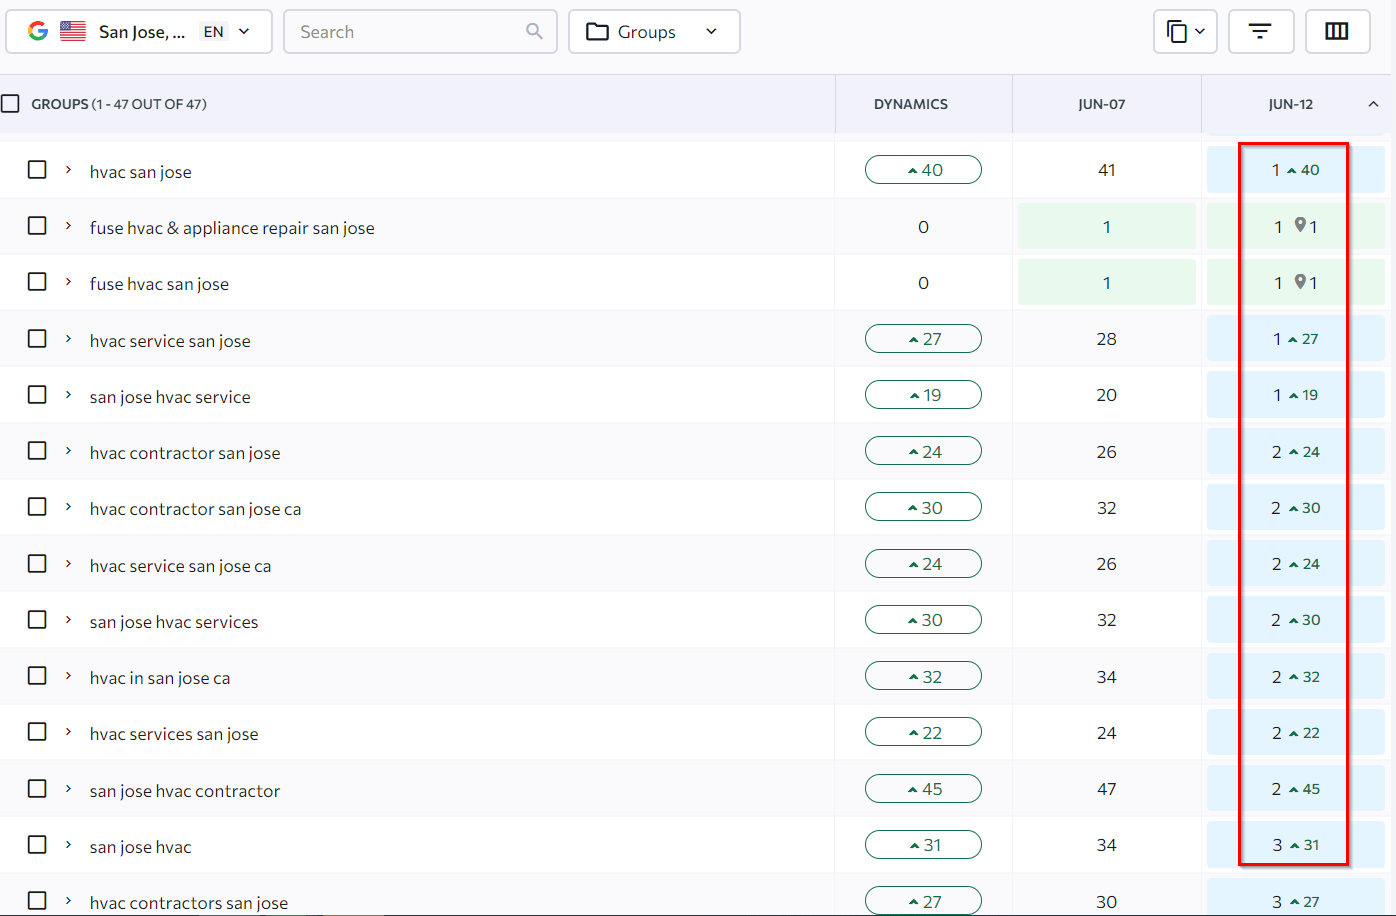Select all groups with header checkbox

point(11,104)
